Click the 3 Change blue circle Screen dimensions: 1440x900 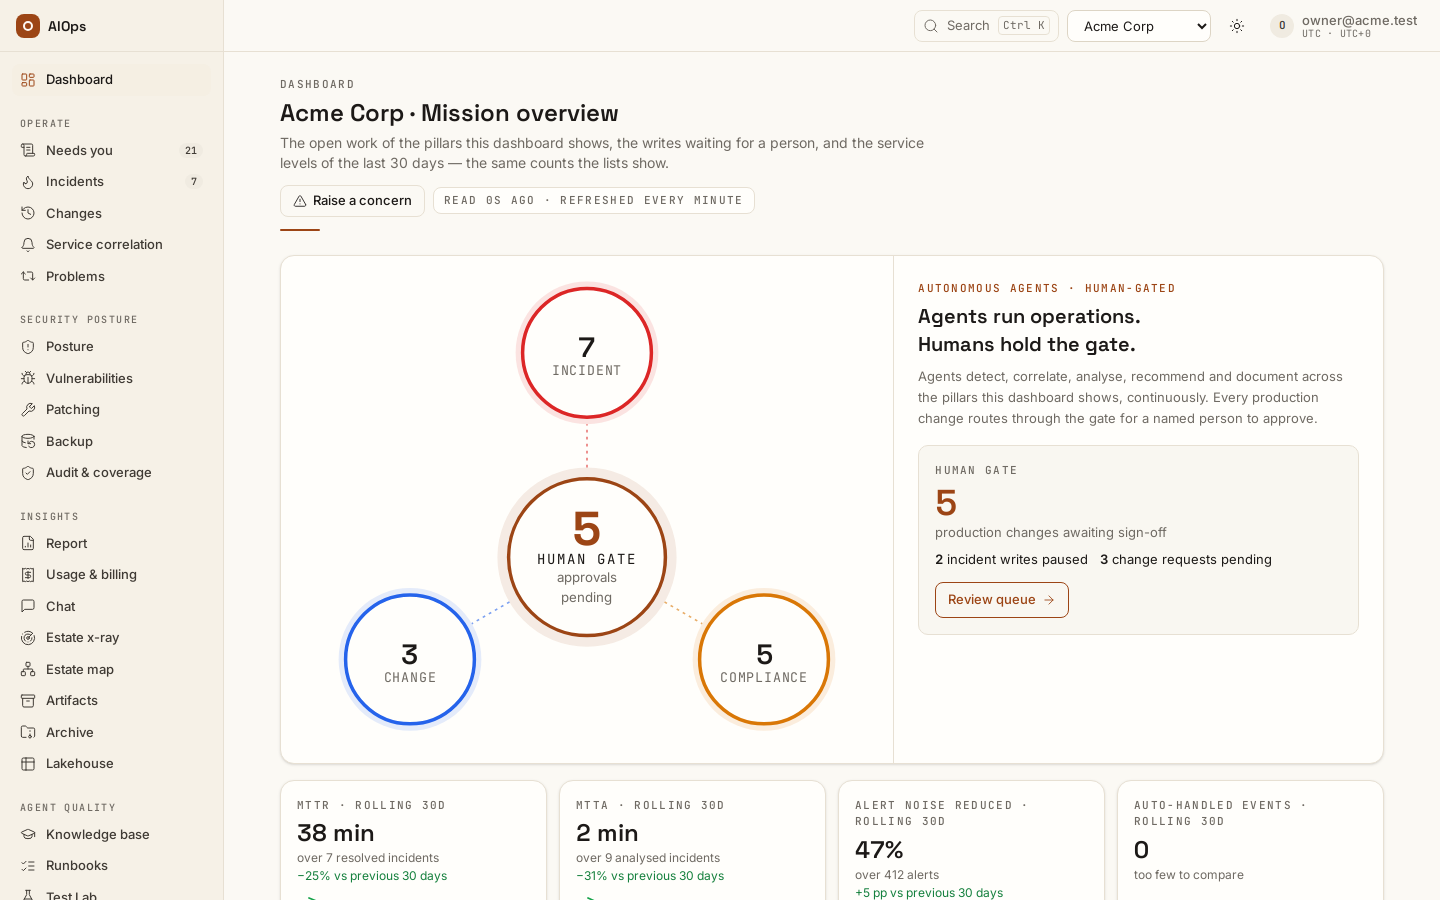(410, 660)
